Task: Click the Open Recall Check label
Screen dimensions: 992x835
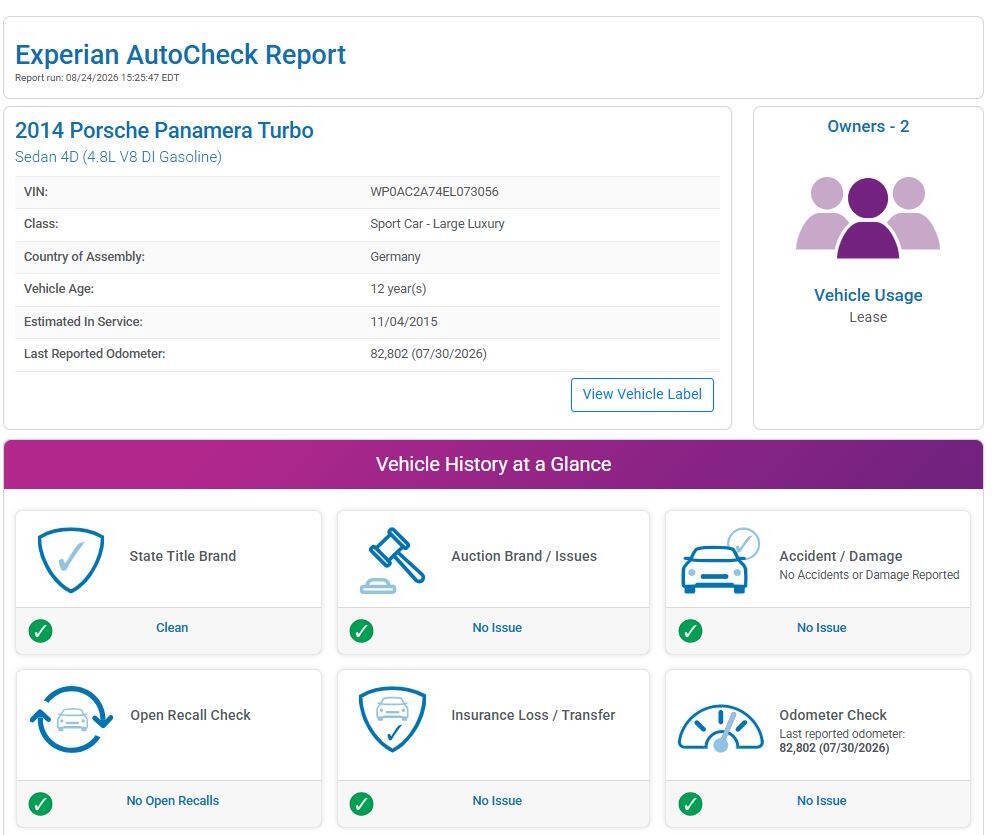Action: [x=190, y=715]
